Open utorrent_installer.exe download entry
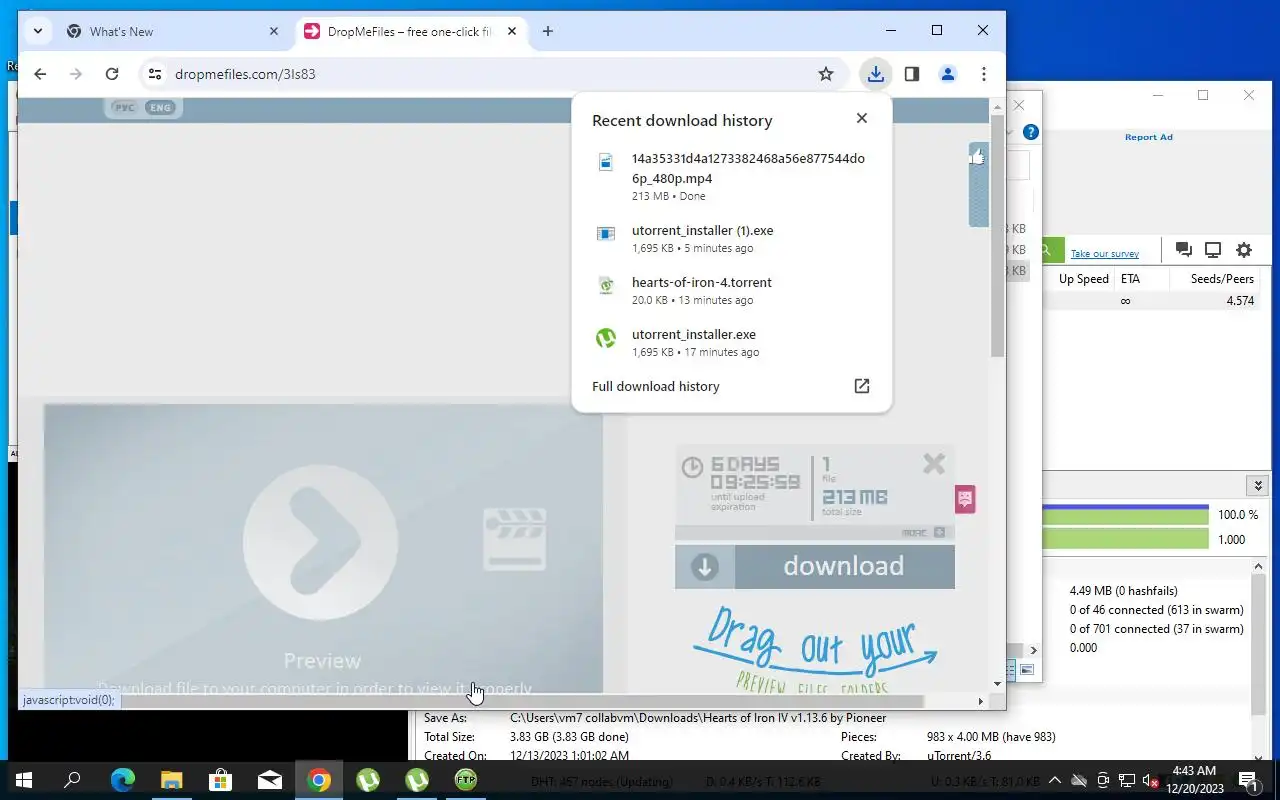Screen dimensions: 1280x800 (x=732, y=342)
